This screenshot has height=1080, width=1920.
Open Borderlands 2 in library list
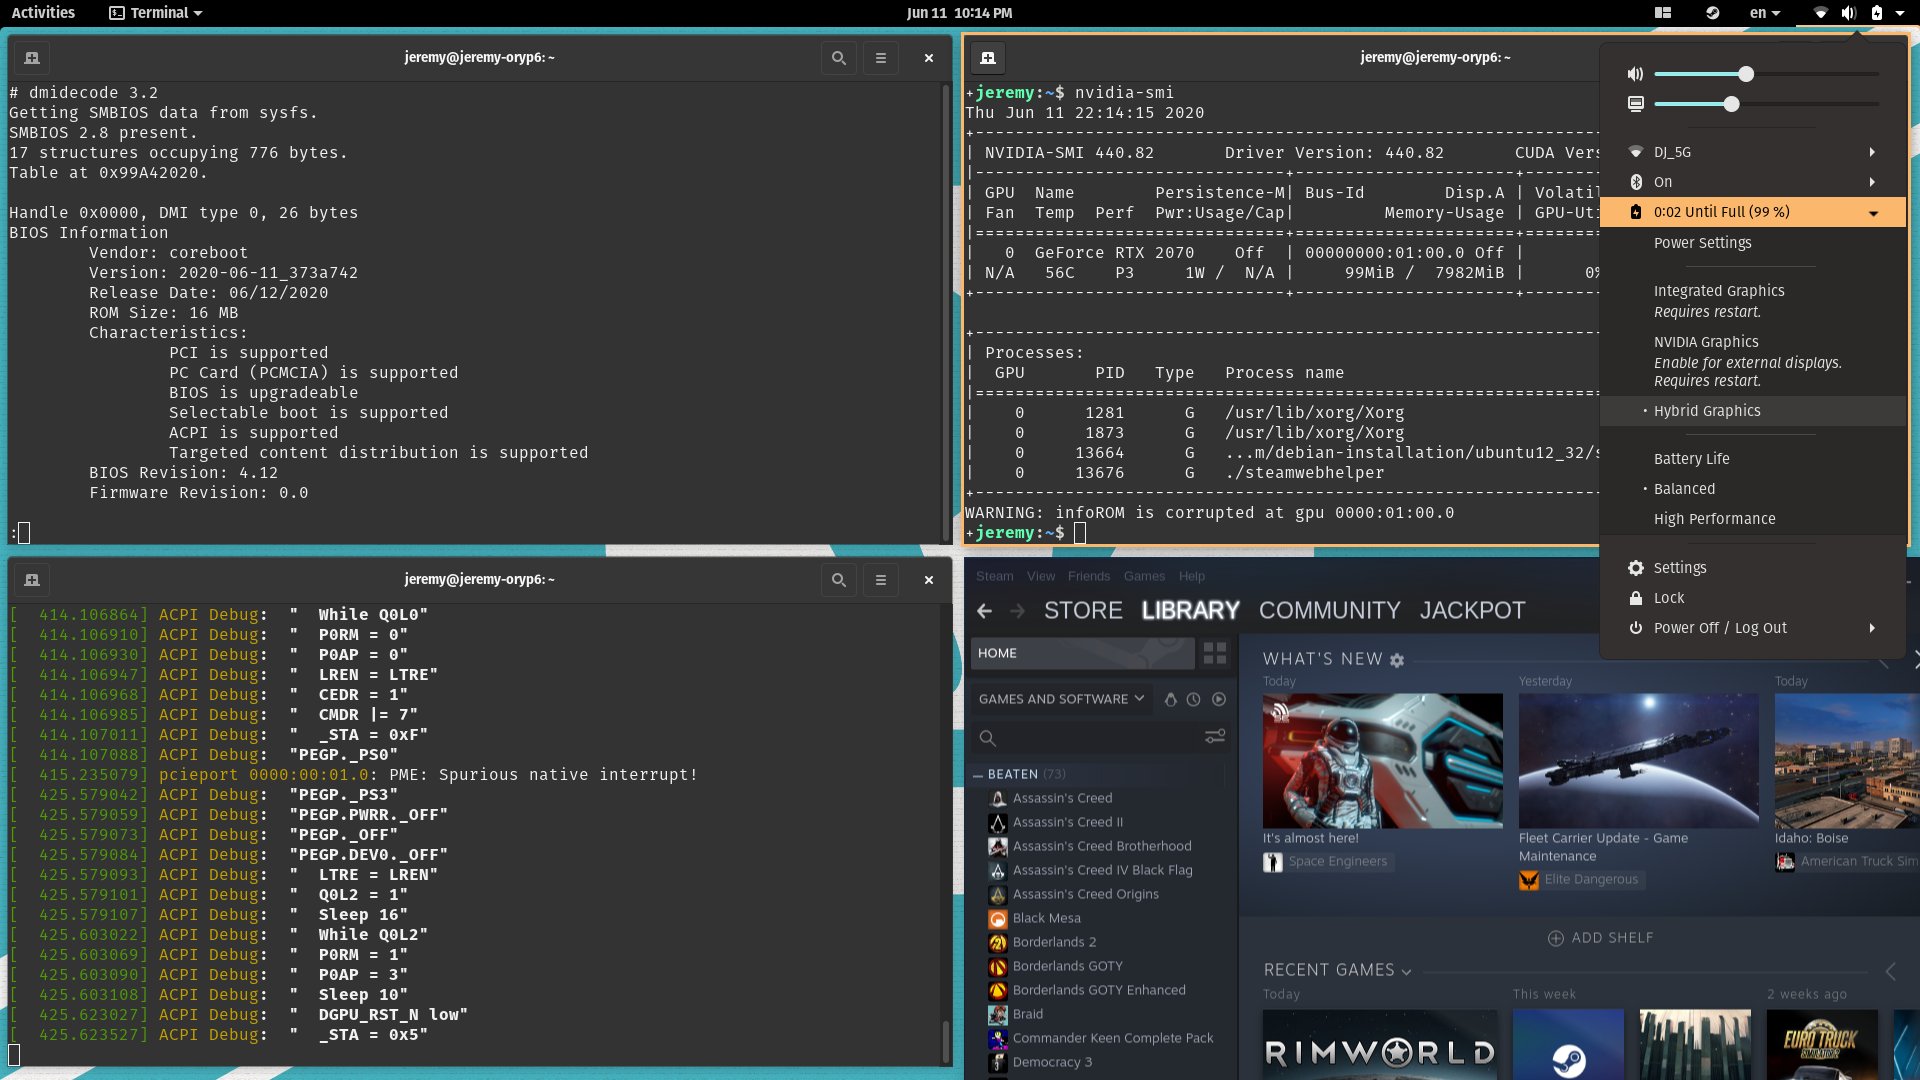1054,942
